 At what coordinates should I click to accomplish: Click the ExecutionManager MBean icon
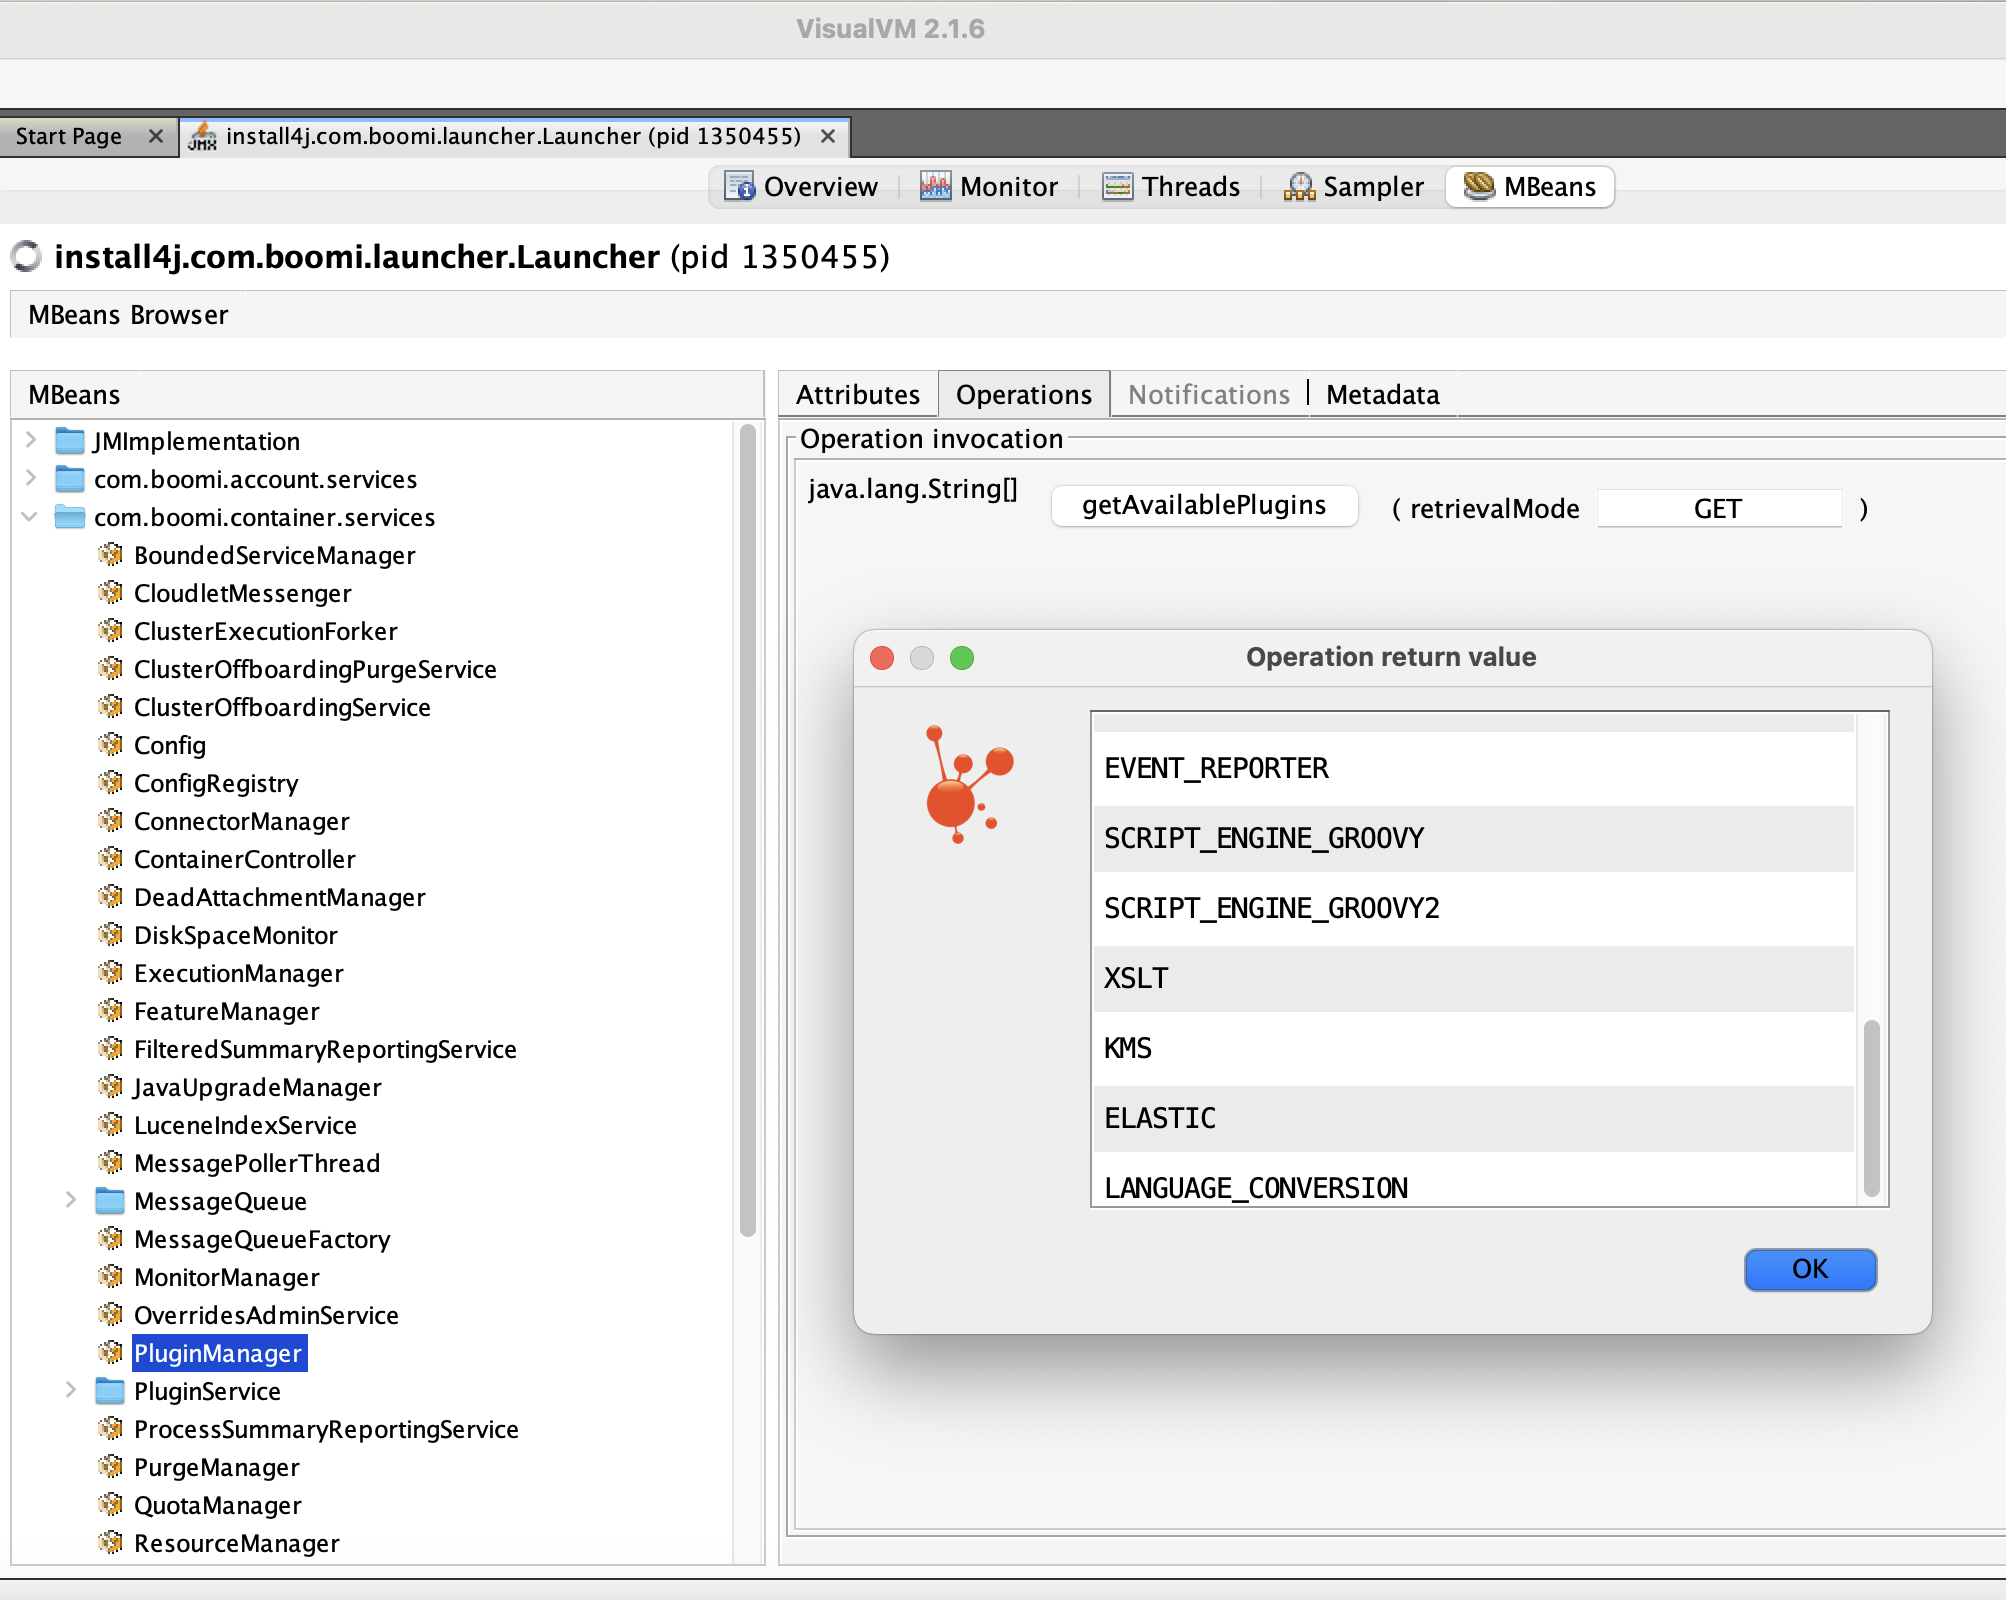112,973
